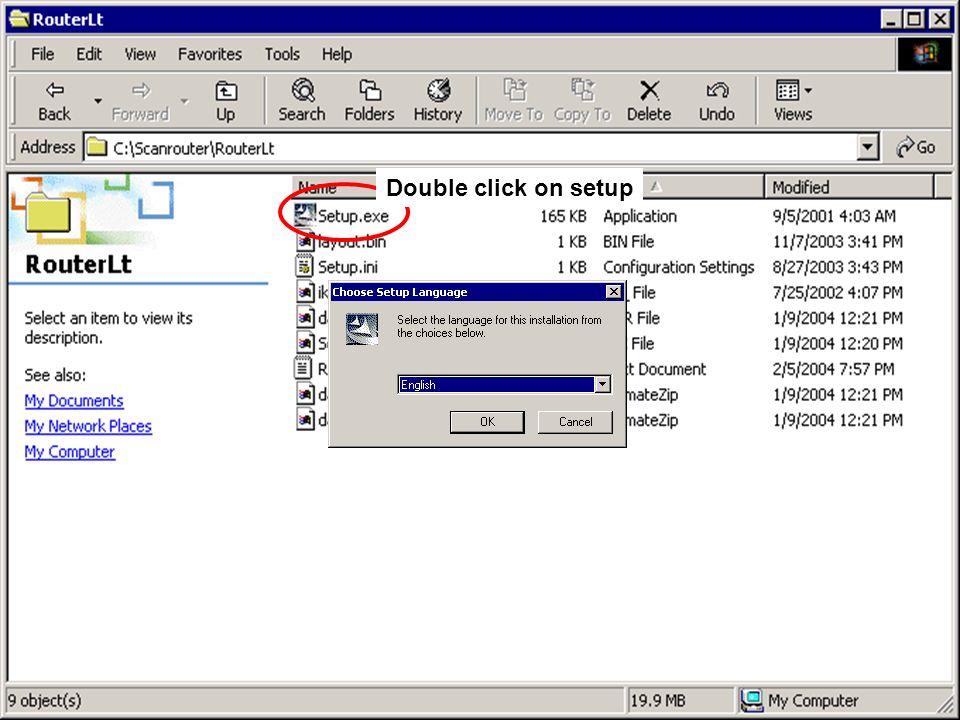Click the '19.9 MB' status bar entry
The width and height of the screenshot is (960, 720).
point(658,700)
